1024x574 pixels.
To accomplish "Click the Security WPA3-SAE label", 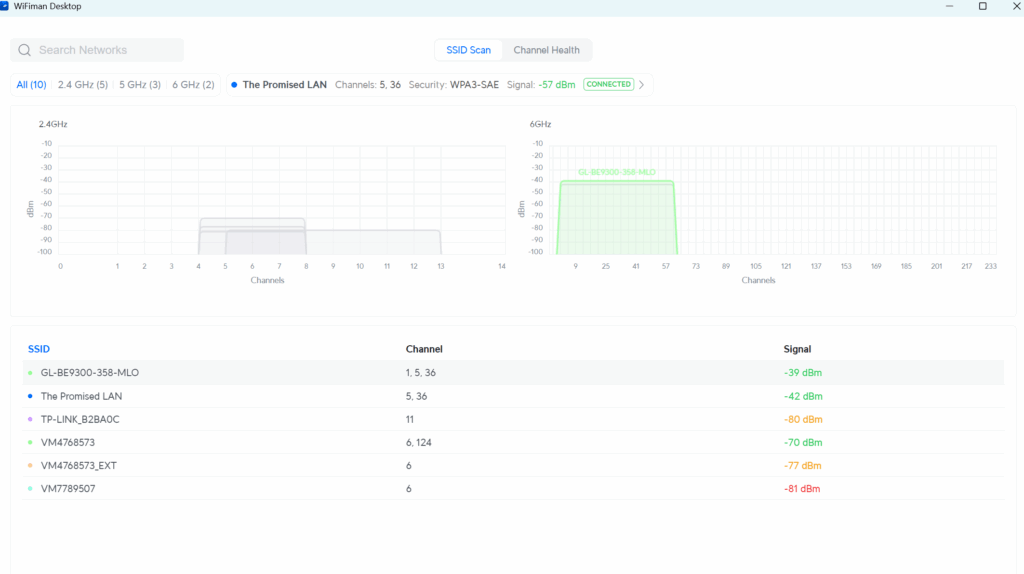I will [x=454, y=85].
